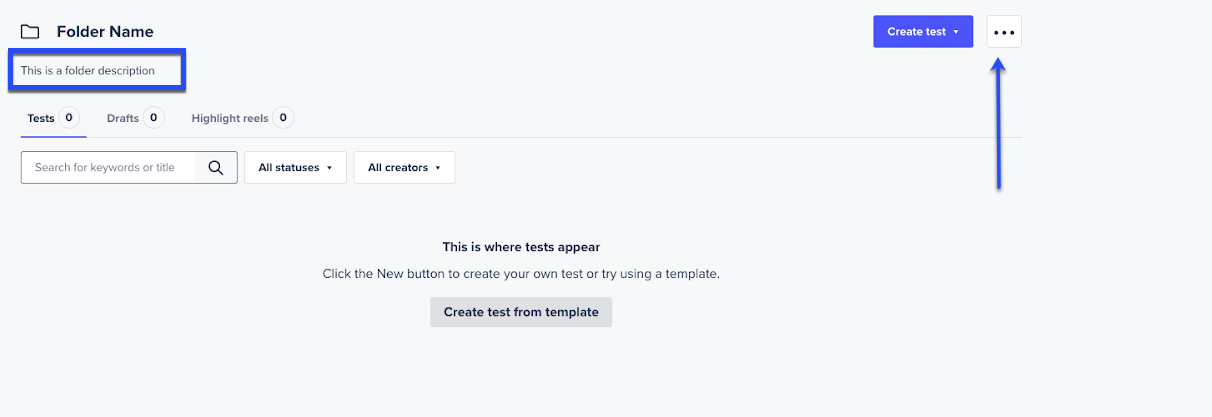Click the magnifying glass search icon
1212x417 pixels.
point(216,168)
